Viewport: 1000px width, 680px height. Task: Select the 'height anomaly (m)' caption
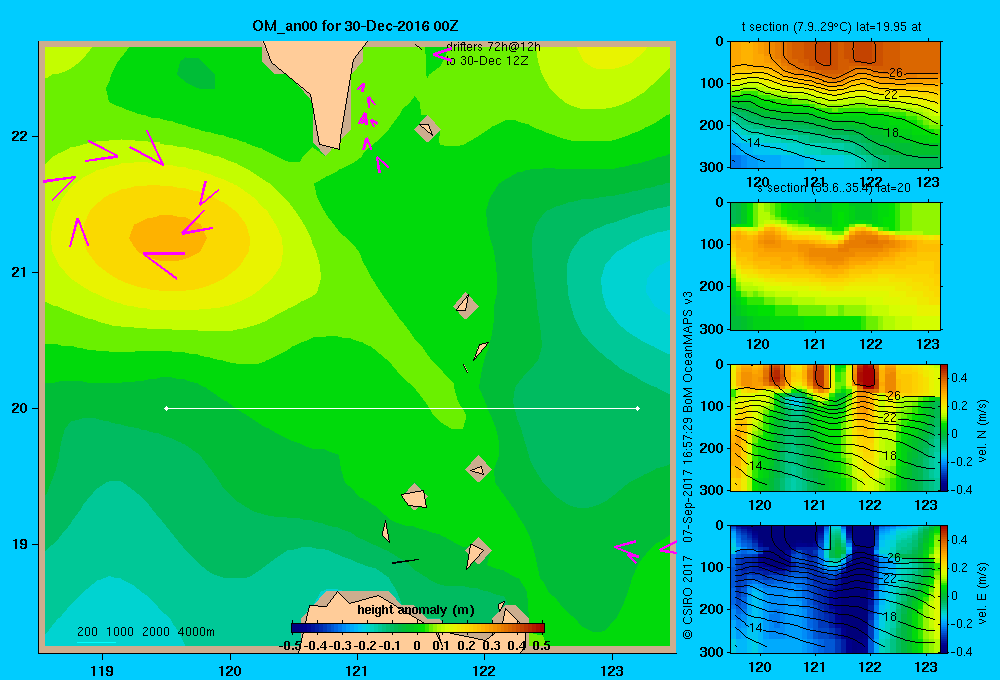[416, 610]
